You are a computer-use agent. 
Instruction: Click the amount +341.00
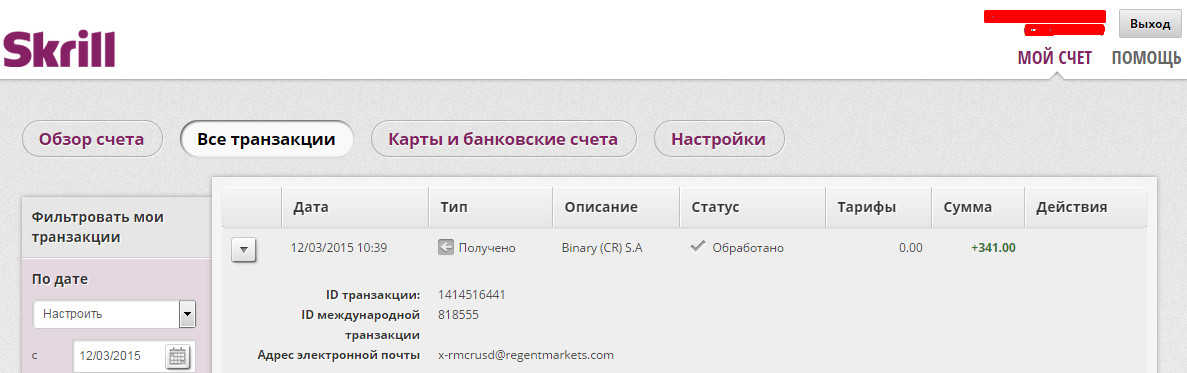993,247
